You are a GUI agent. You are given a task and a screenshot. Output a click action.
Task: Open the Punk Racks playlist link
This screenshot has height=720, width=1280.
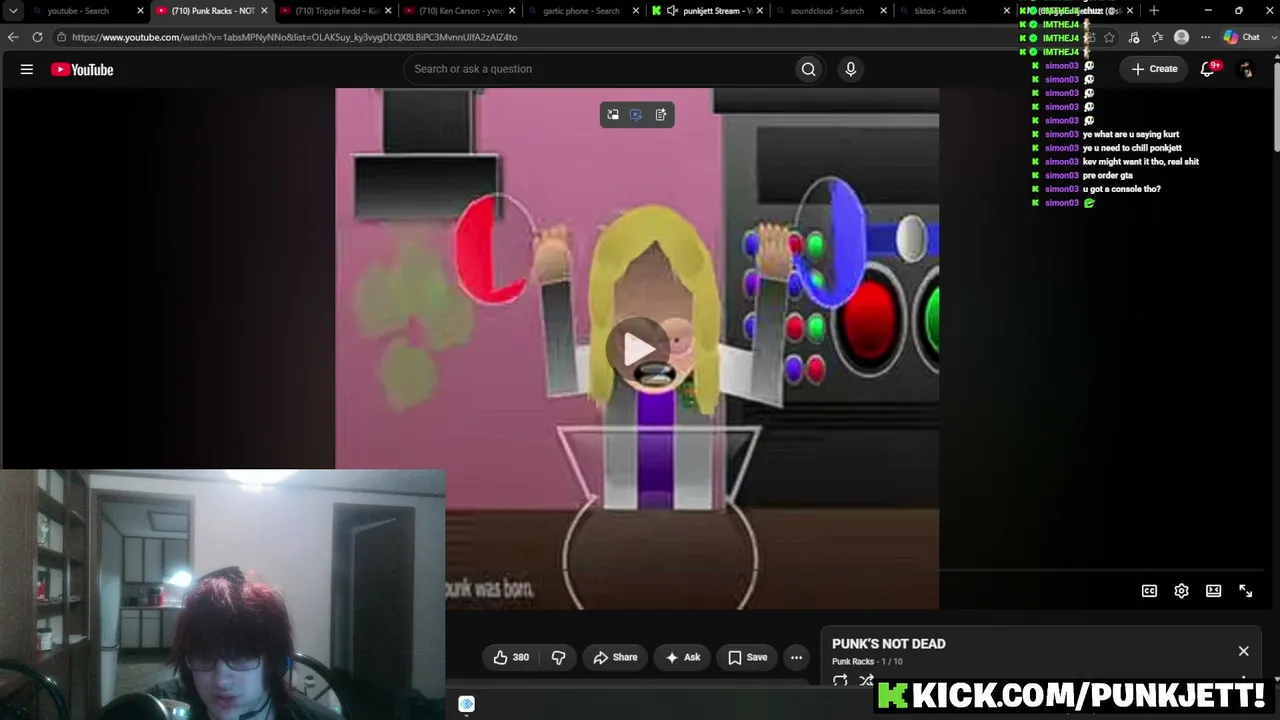tap(853, 662)
